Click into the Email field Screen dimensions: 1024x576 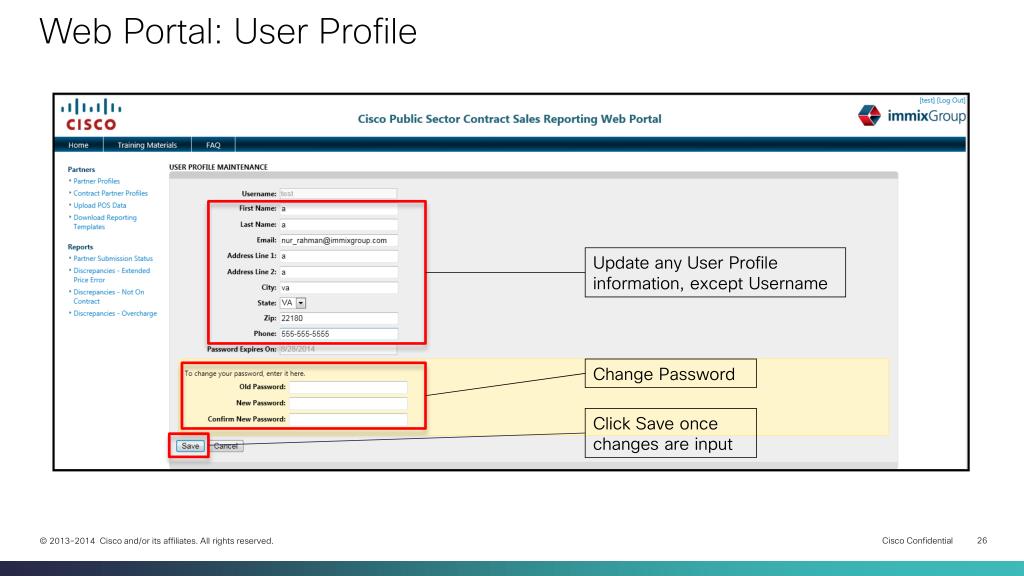[338, 240]
